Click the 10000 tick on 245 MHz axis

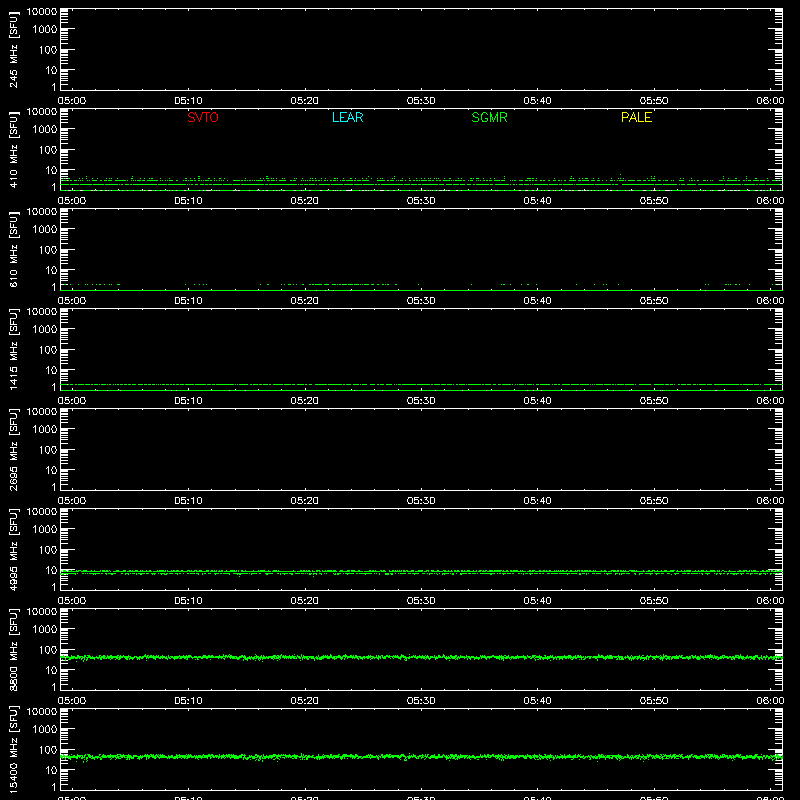click(42, 12)
